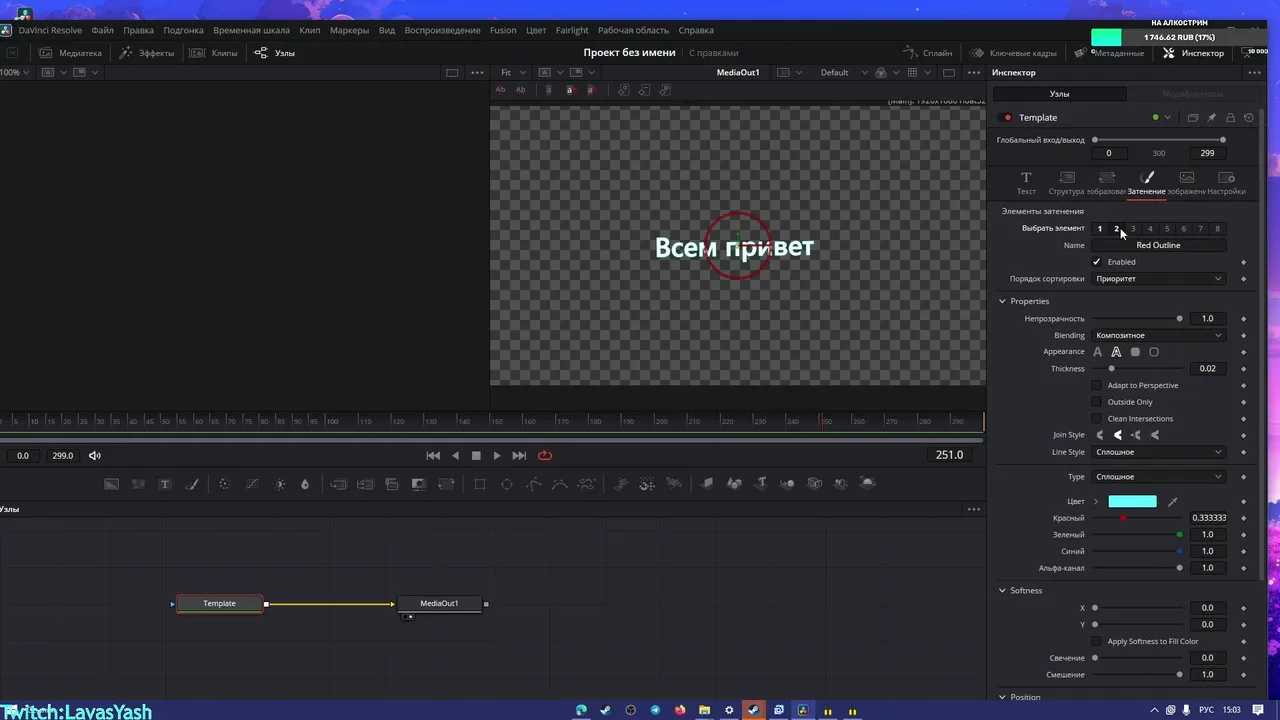Toggle the Ключевые кадры panel
This screenshot has width=1280, height=720.
(x=1014, y=53)
